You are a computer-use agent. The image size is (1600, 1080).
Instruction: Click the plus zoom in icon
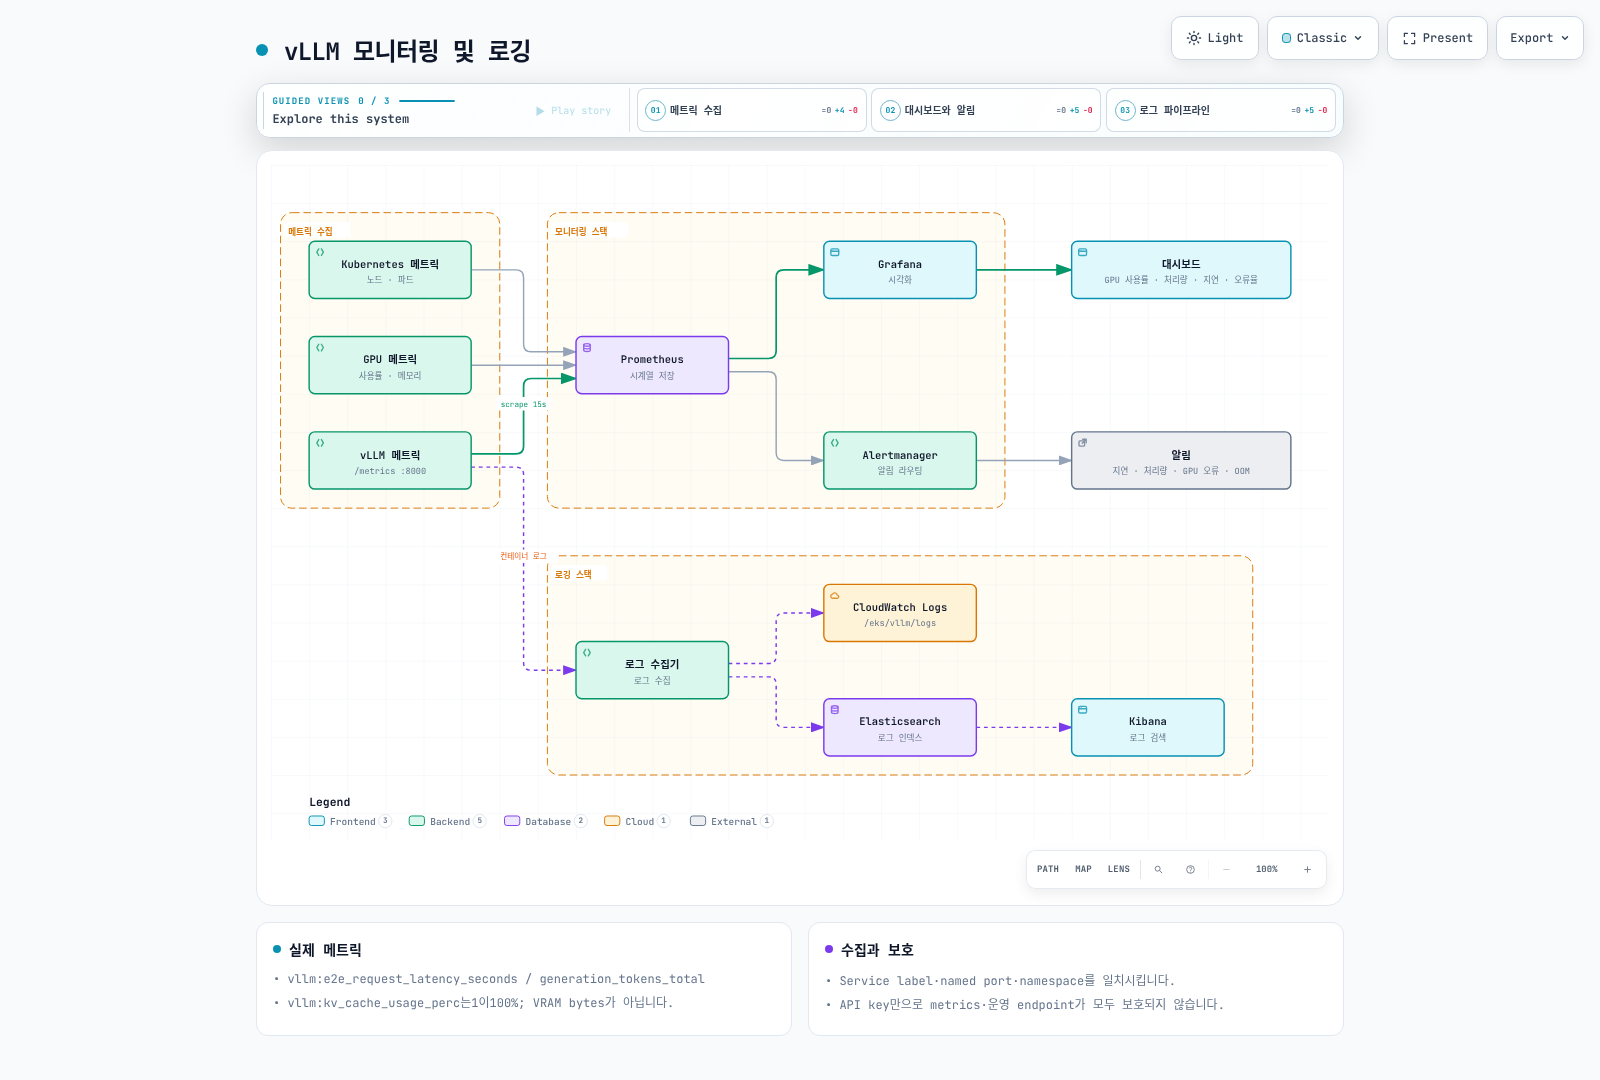pyautogui.click(x=1307, y=870)
